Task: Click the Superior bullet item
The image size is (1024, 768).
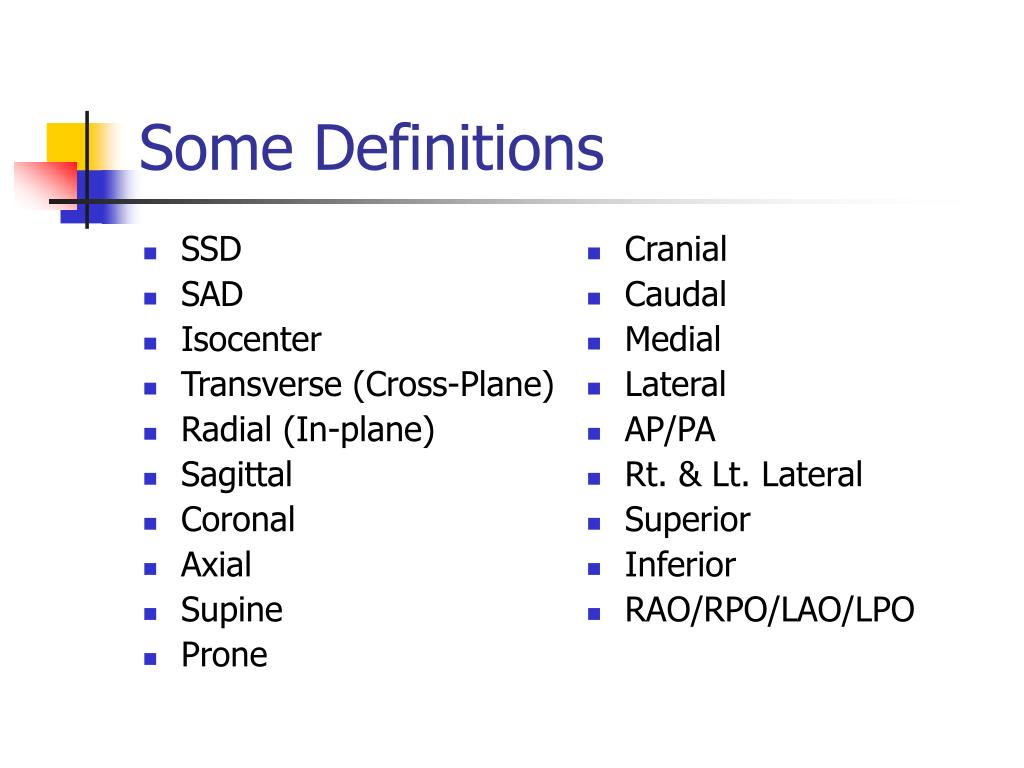Action: click(687, 520)
